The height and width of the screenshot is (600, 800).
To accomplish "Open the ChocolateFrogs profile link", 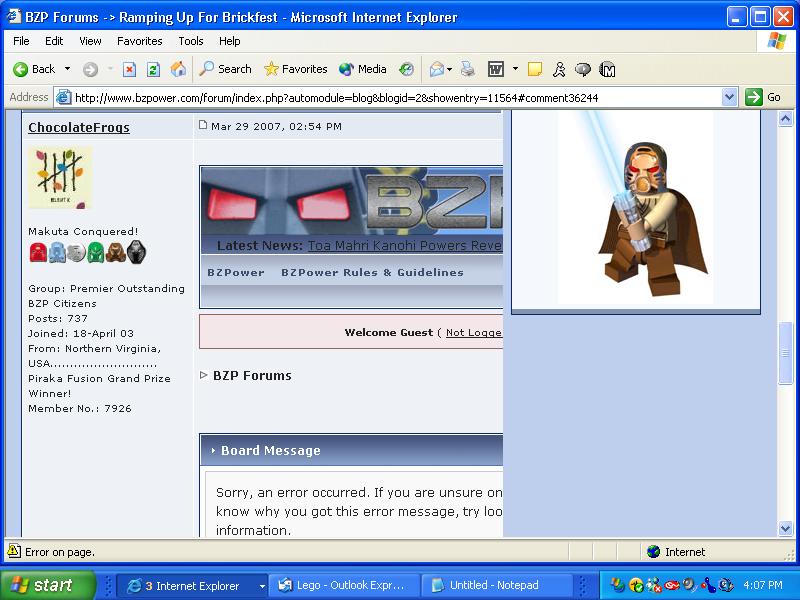I will click(79, 127).
